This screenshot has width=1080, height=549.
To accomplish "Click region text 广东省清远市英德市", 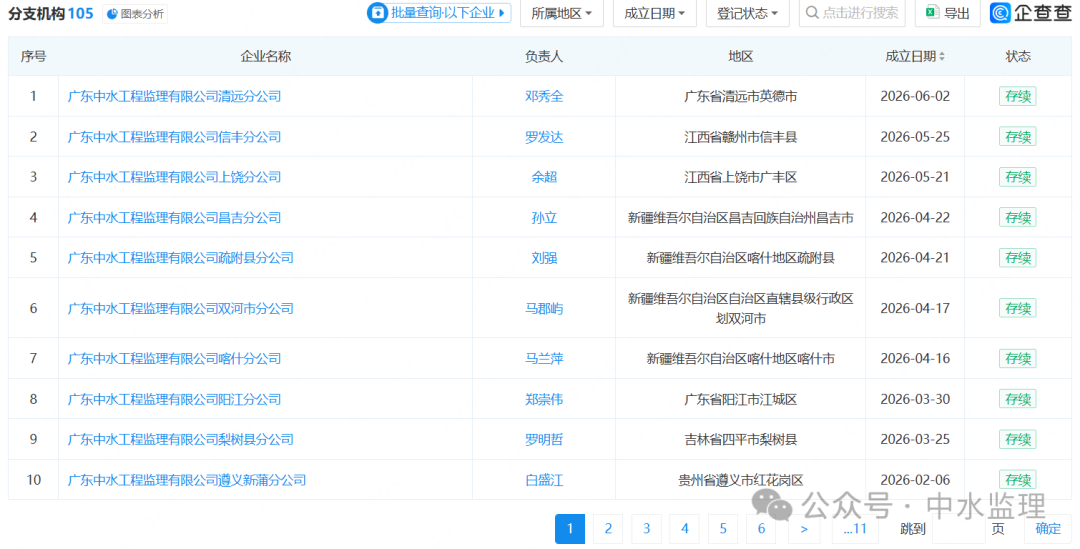I will point(740,96).
